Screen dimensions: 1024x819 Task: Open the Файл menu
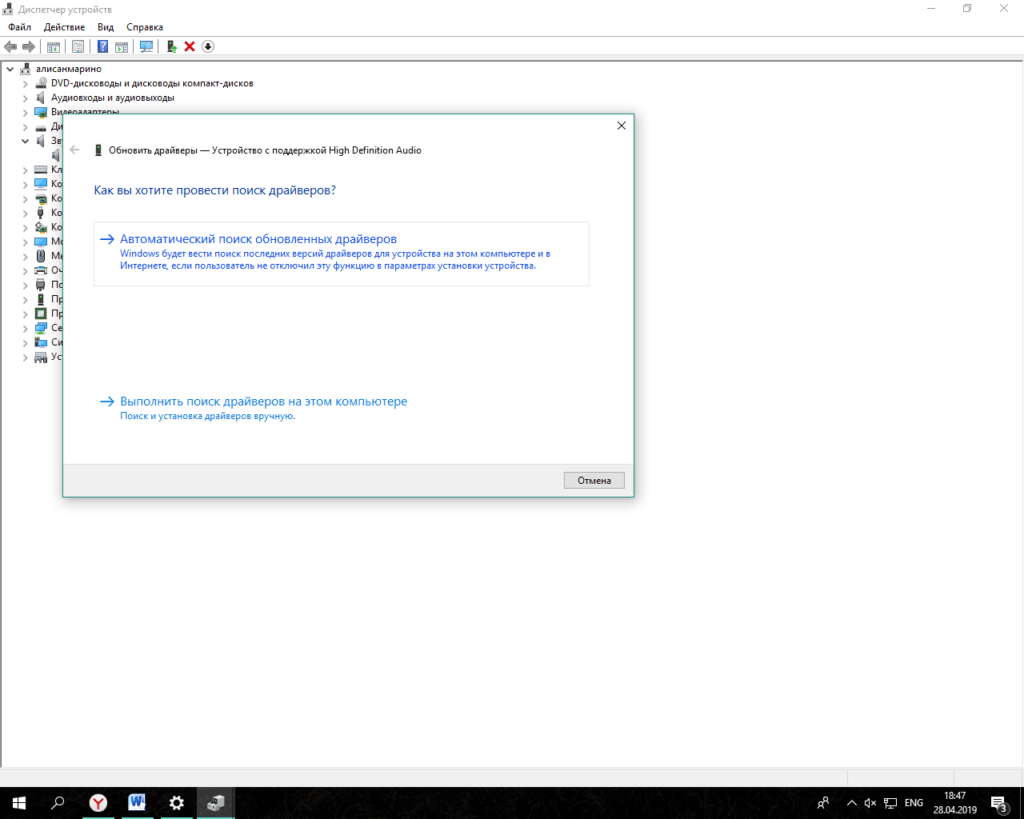[x=18, y=27]
